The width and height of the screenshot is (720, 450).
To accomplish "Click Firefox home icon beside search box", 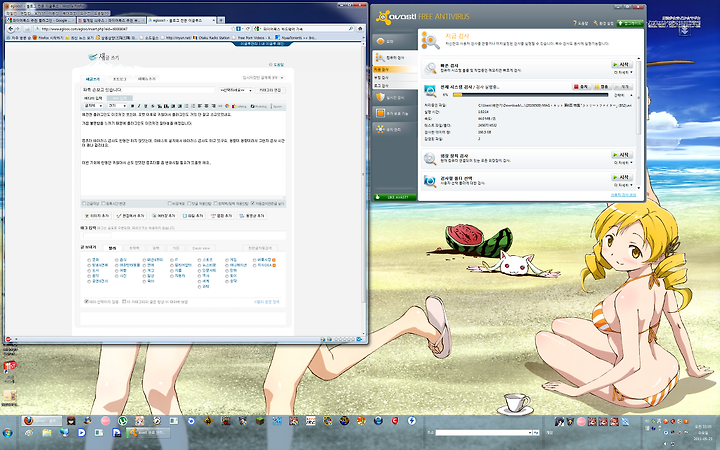I will [x=360, y=28].
